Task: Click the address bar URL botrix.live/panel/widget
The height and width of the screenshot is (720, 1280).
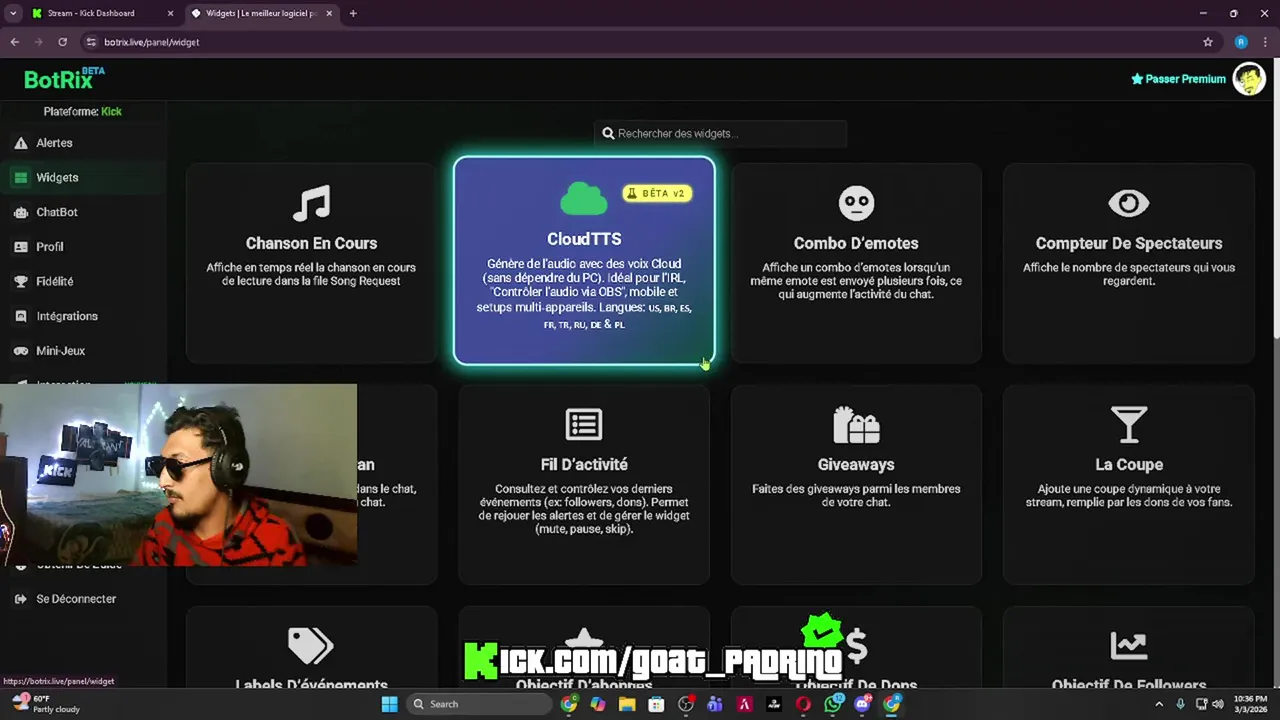Action: pyautogui.click(x=152, y=42)
